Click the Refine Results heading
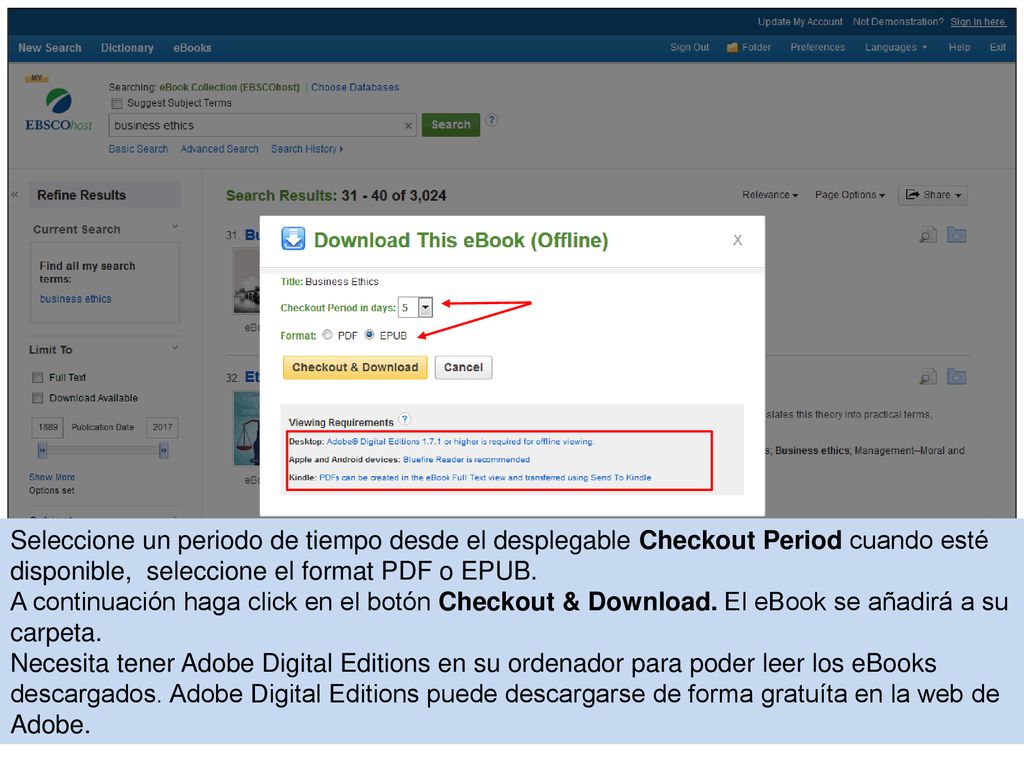 click(x=81, y=195)
